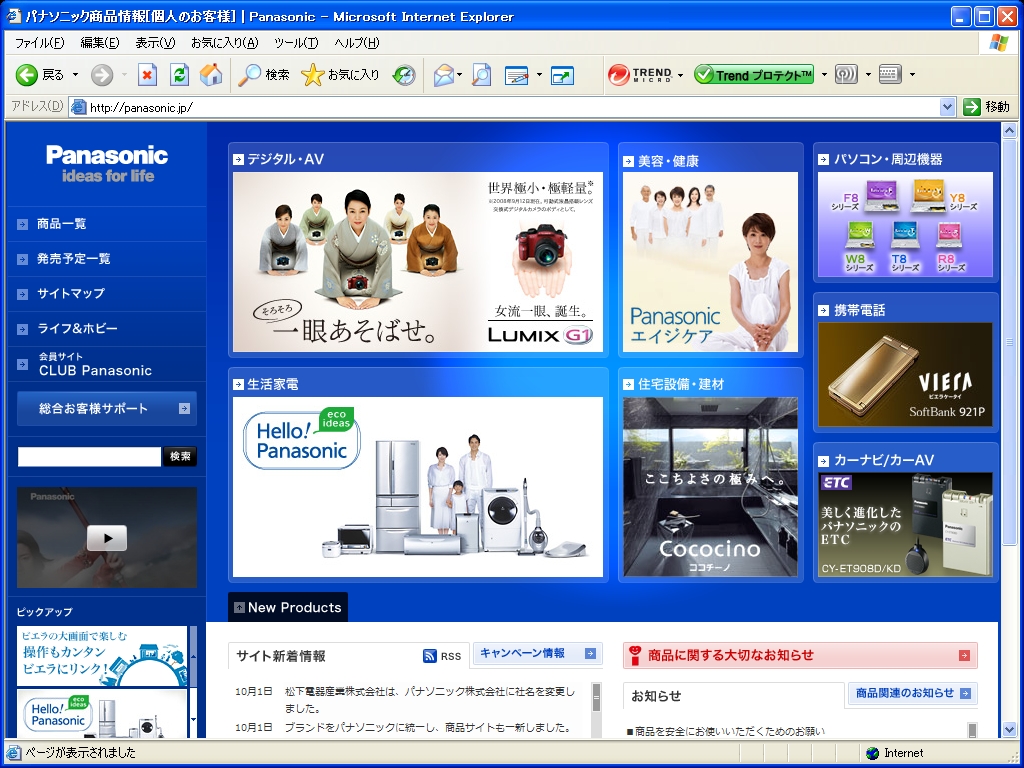Open the Trend プロテクト dropdown arrow
The image size is (1024, 768).
tap(824, 75)
